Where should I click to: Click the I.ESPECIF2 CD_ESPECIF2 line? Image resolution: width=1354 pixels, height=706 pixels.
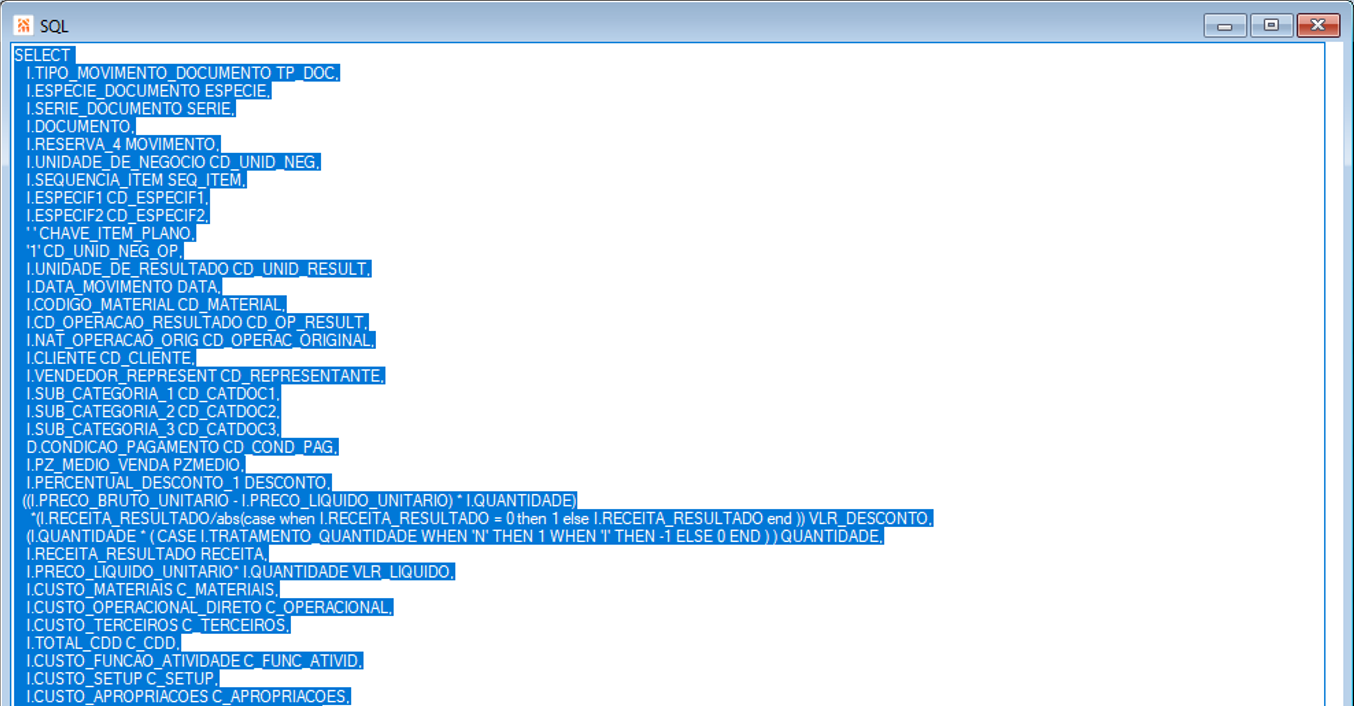[118, 215]
